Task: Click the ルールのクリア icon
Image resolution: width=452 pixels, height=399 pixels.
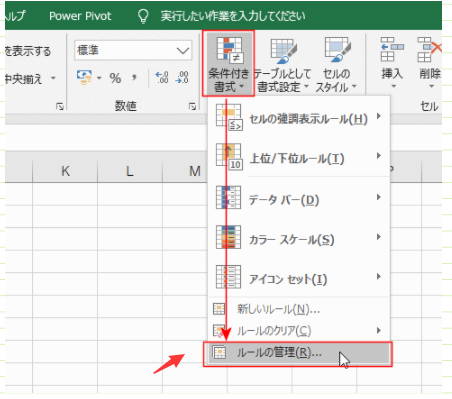Action: [219, 330]
